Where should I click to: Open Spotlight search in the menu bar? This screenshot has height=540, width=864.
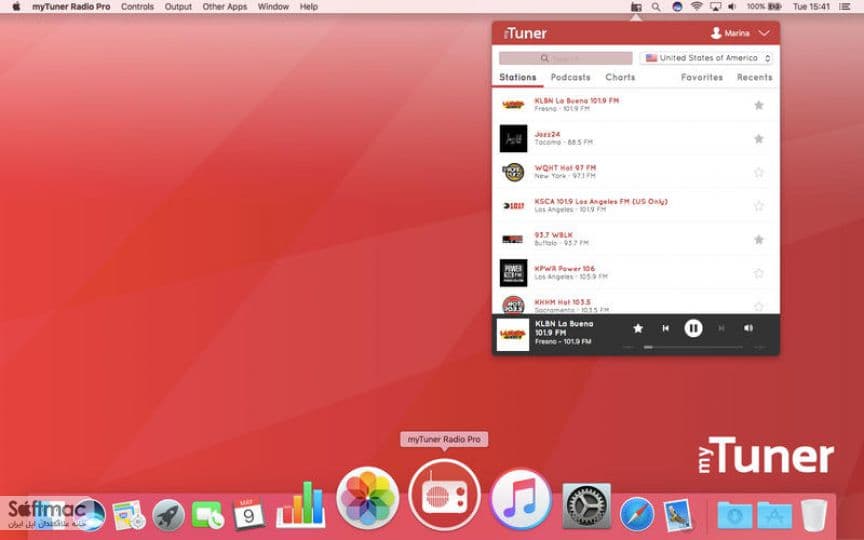(x=656, y=7)
